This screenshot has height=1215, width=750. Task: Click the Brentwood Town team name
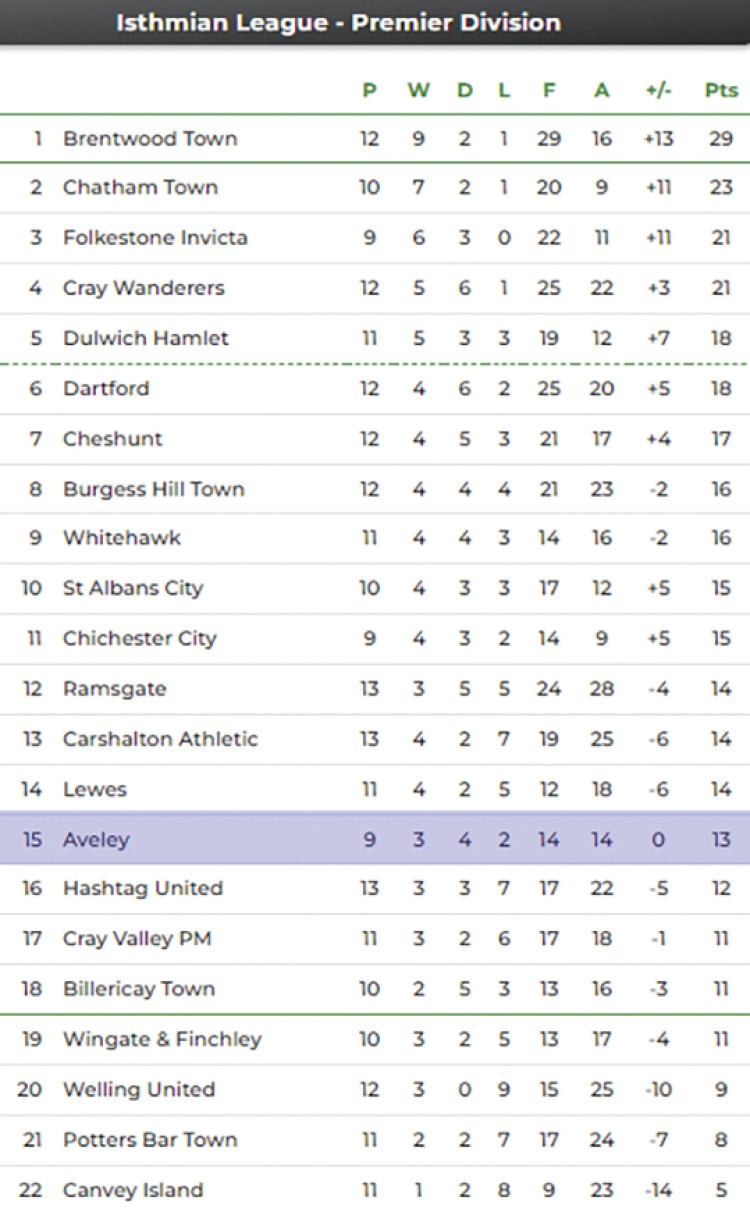[150, 138]
